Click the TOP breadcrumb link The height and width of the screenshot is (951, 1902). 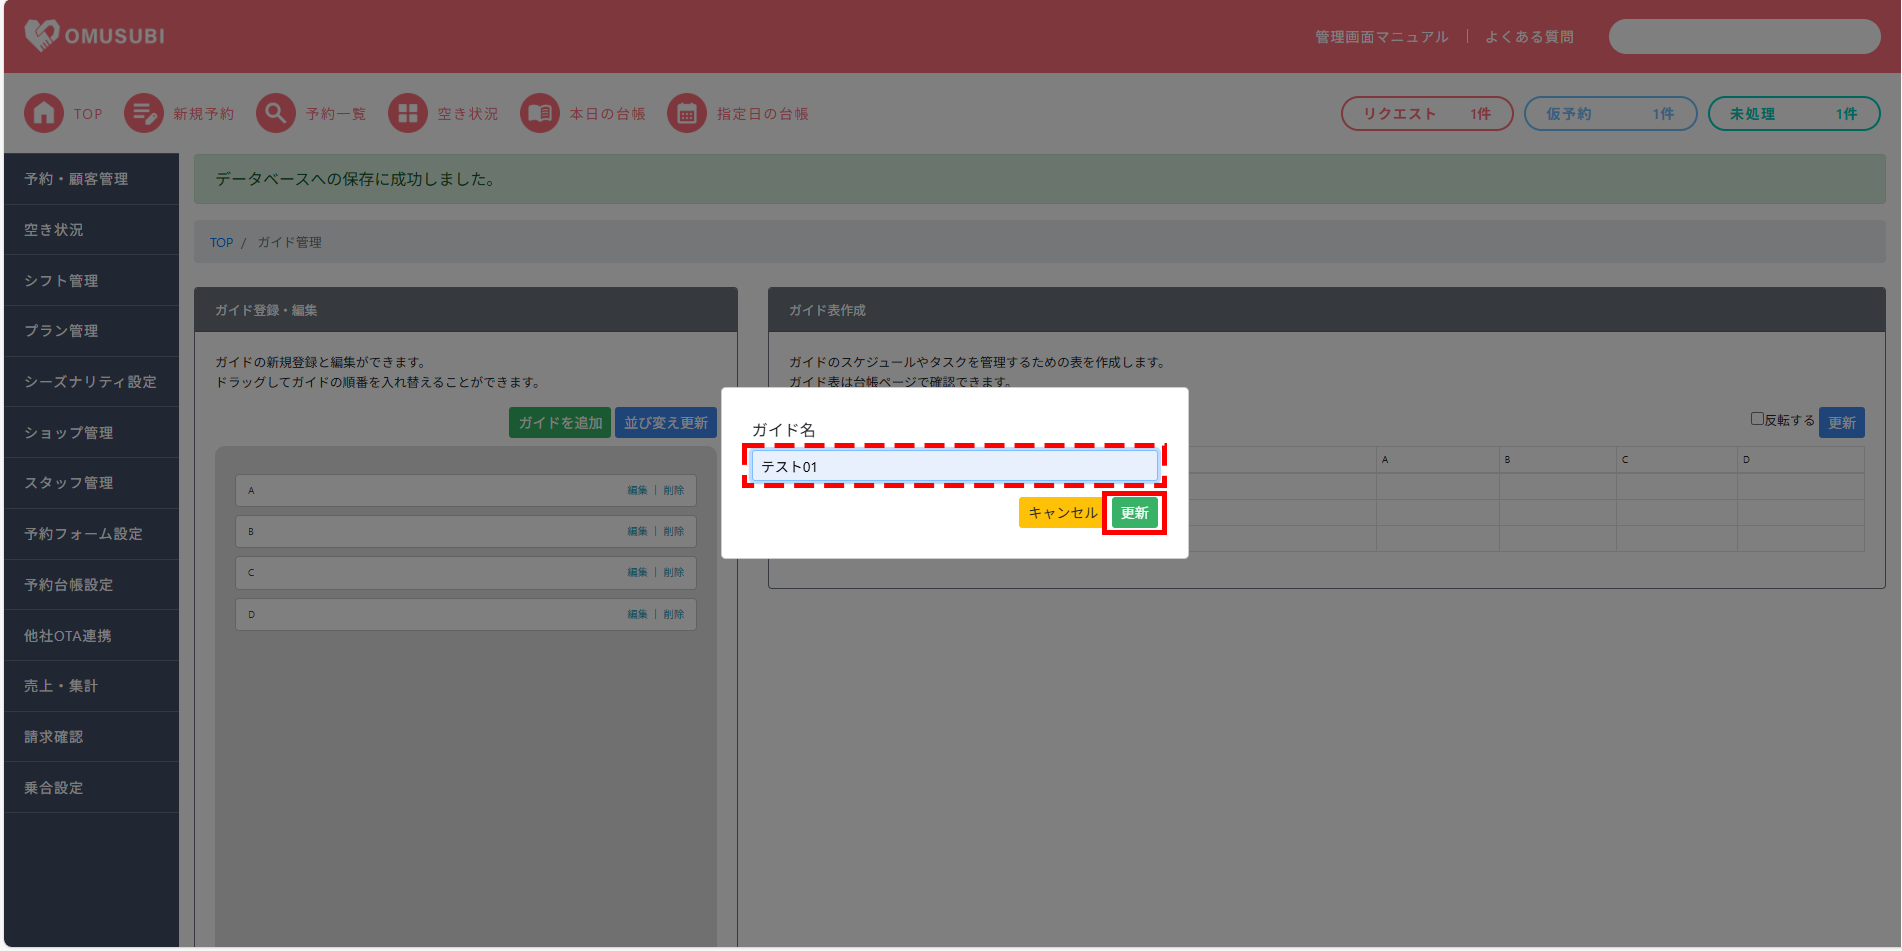point(221,243)
